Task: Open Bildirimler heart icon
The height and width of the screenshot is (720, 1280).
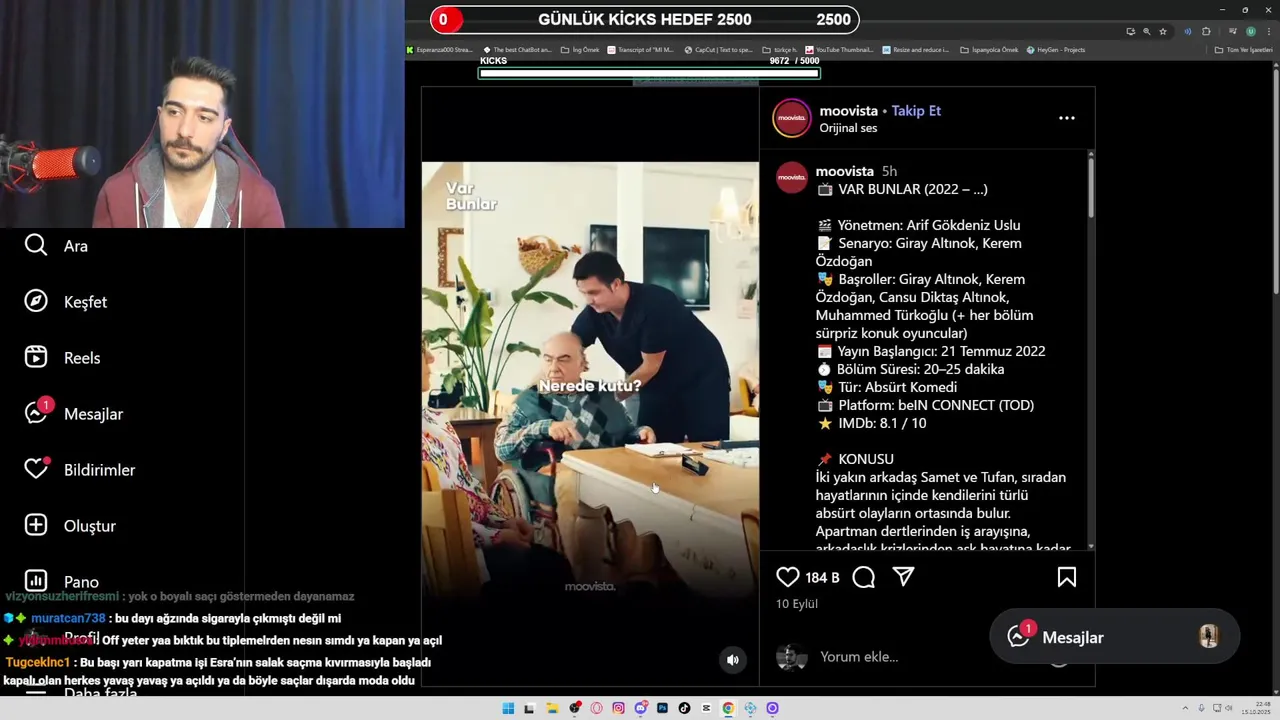Action: 36,469
